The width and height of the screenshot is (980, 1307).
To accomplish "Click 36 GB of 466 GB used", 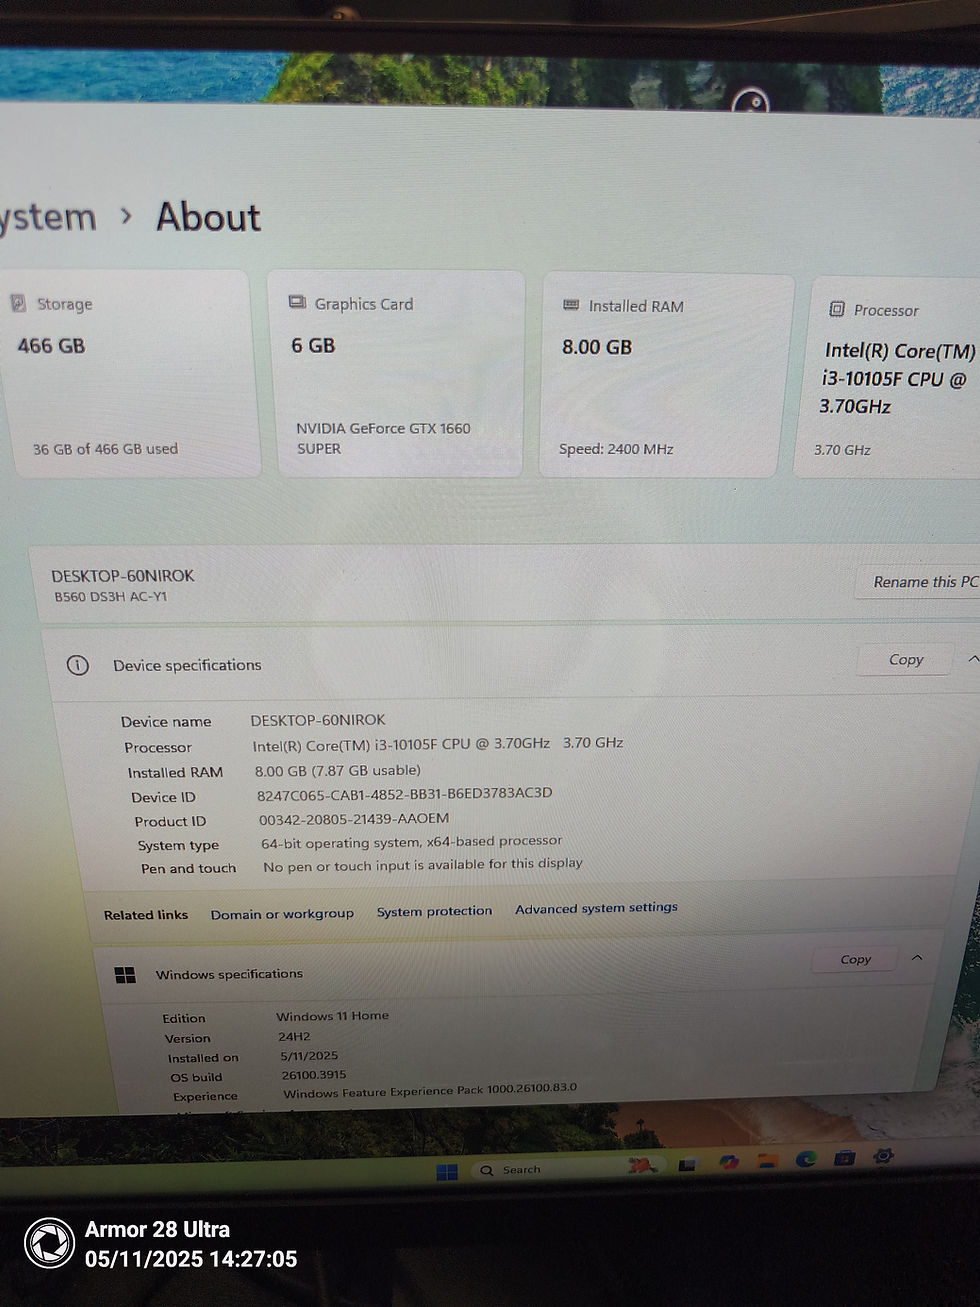I will tap(105, 449).
